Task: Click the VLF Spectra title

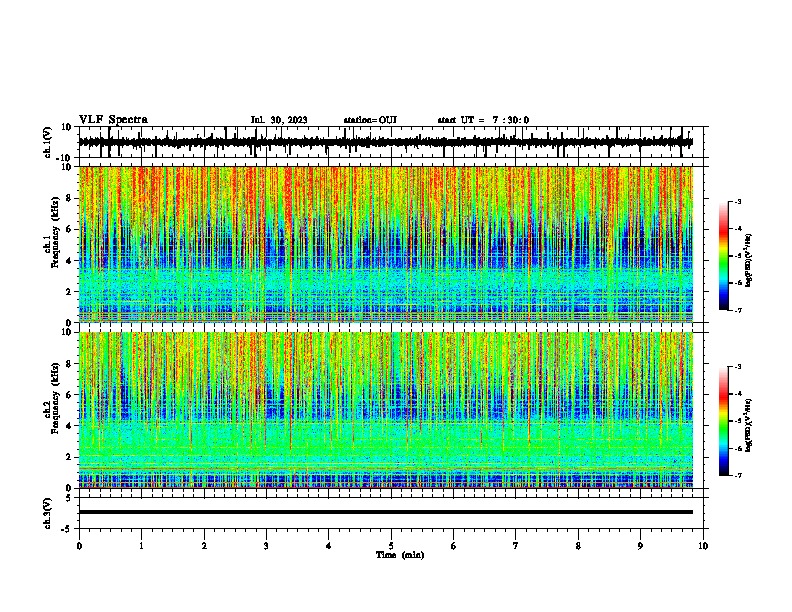Action: (113, 119)
